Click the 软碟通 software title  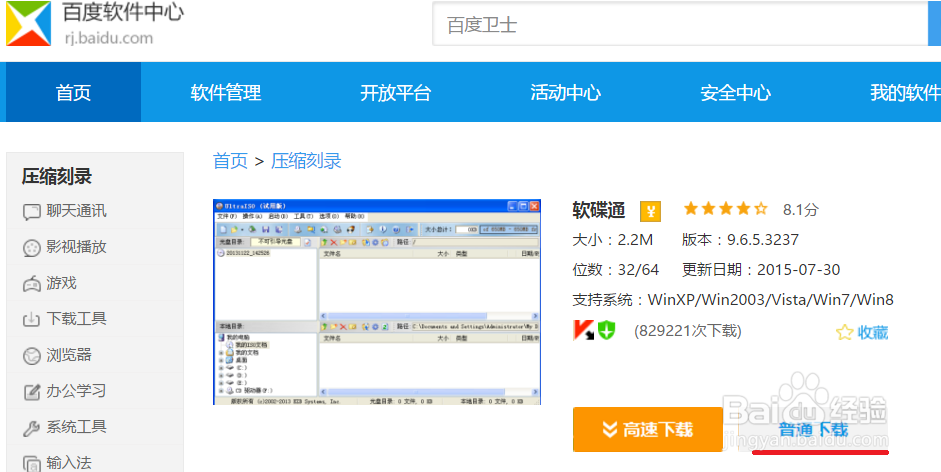(598, 210)
